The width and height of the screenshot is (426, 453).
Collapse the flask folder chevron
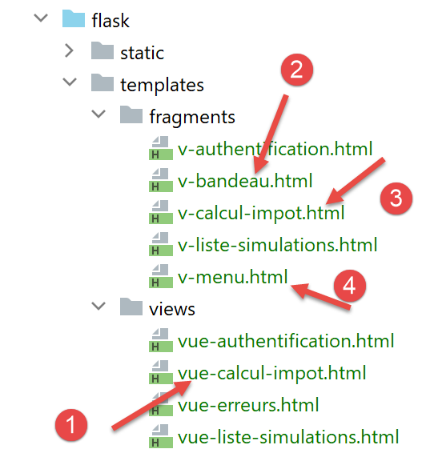[41, 18]
